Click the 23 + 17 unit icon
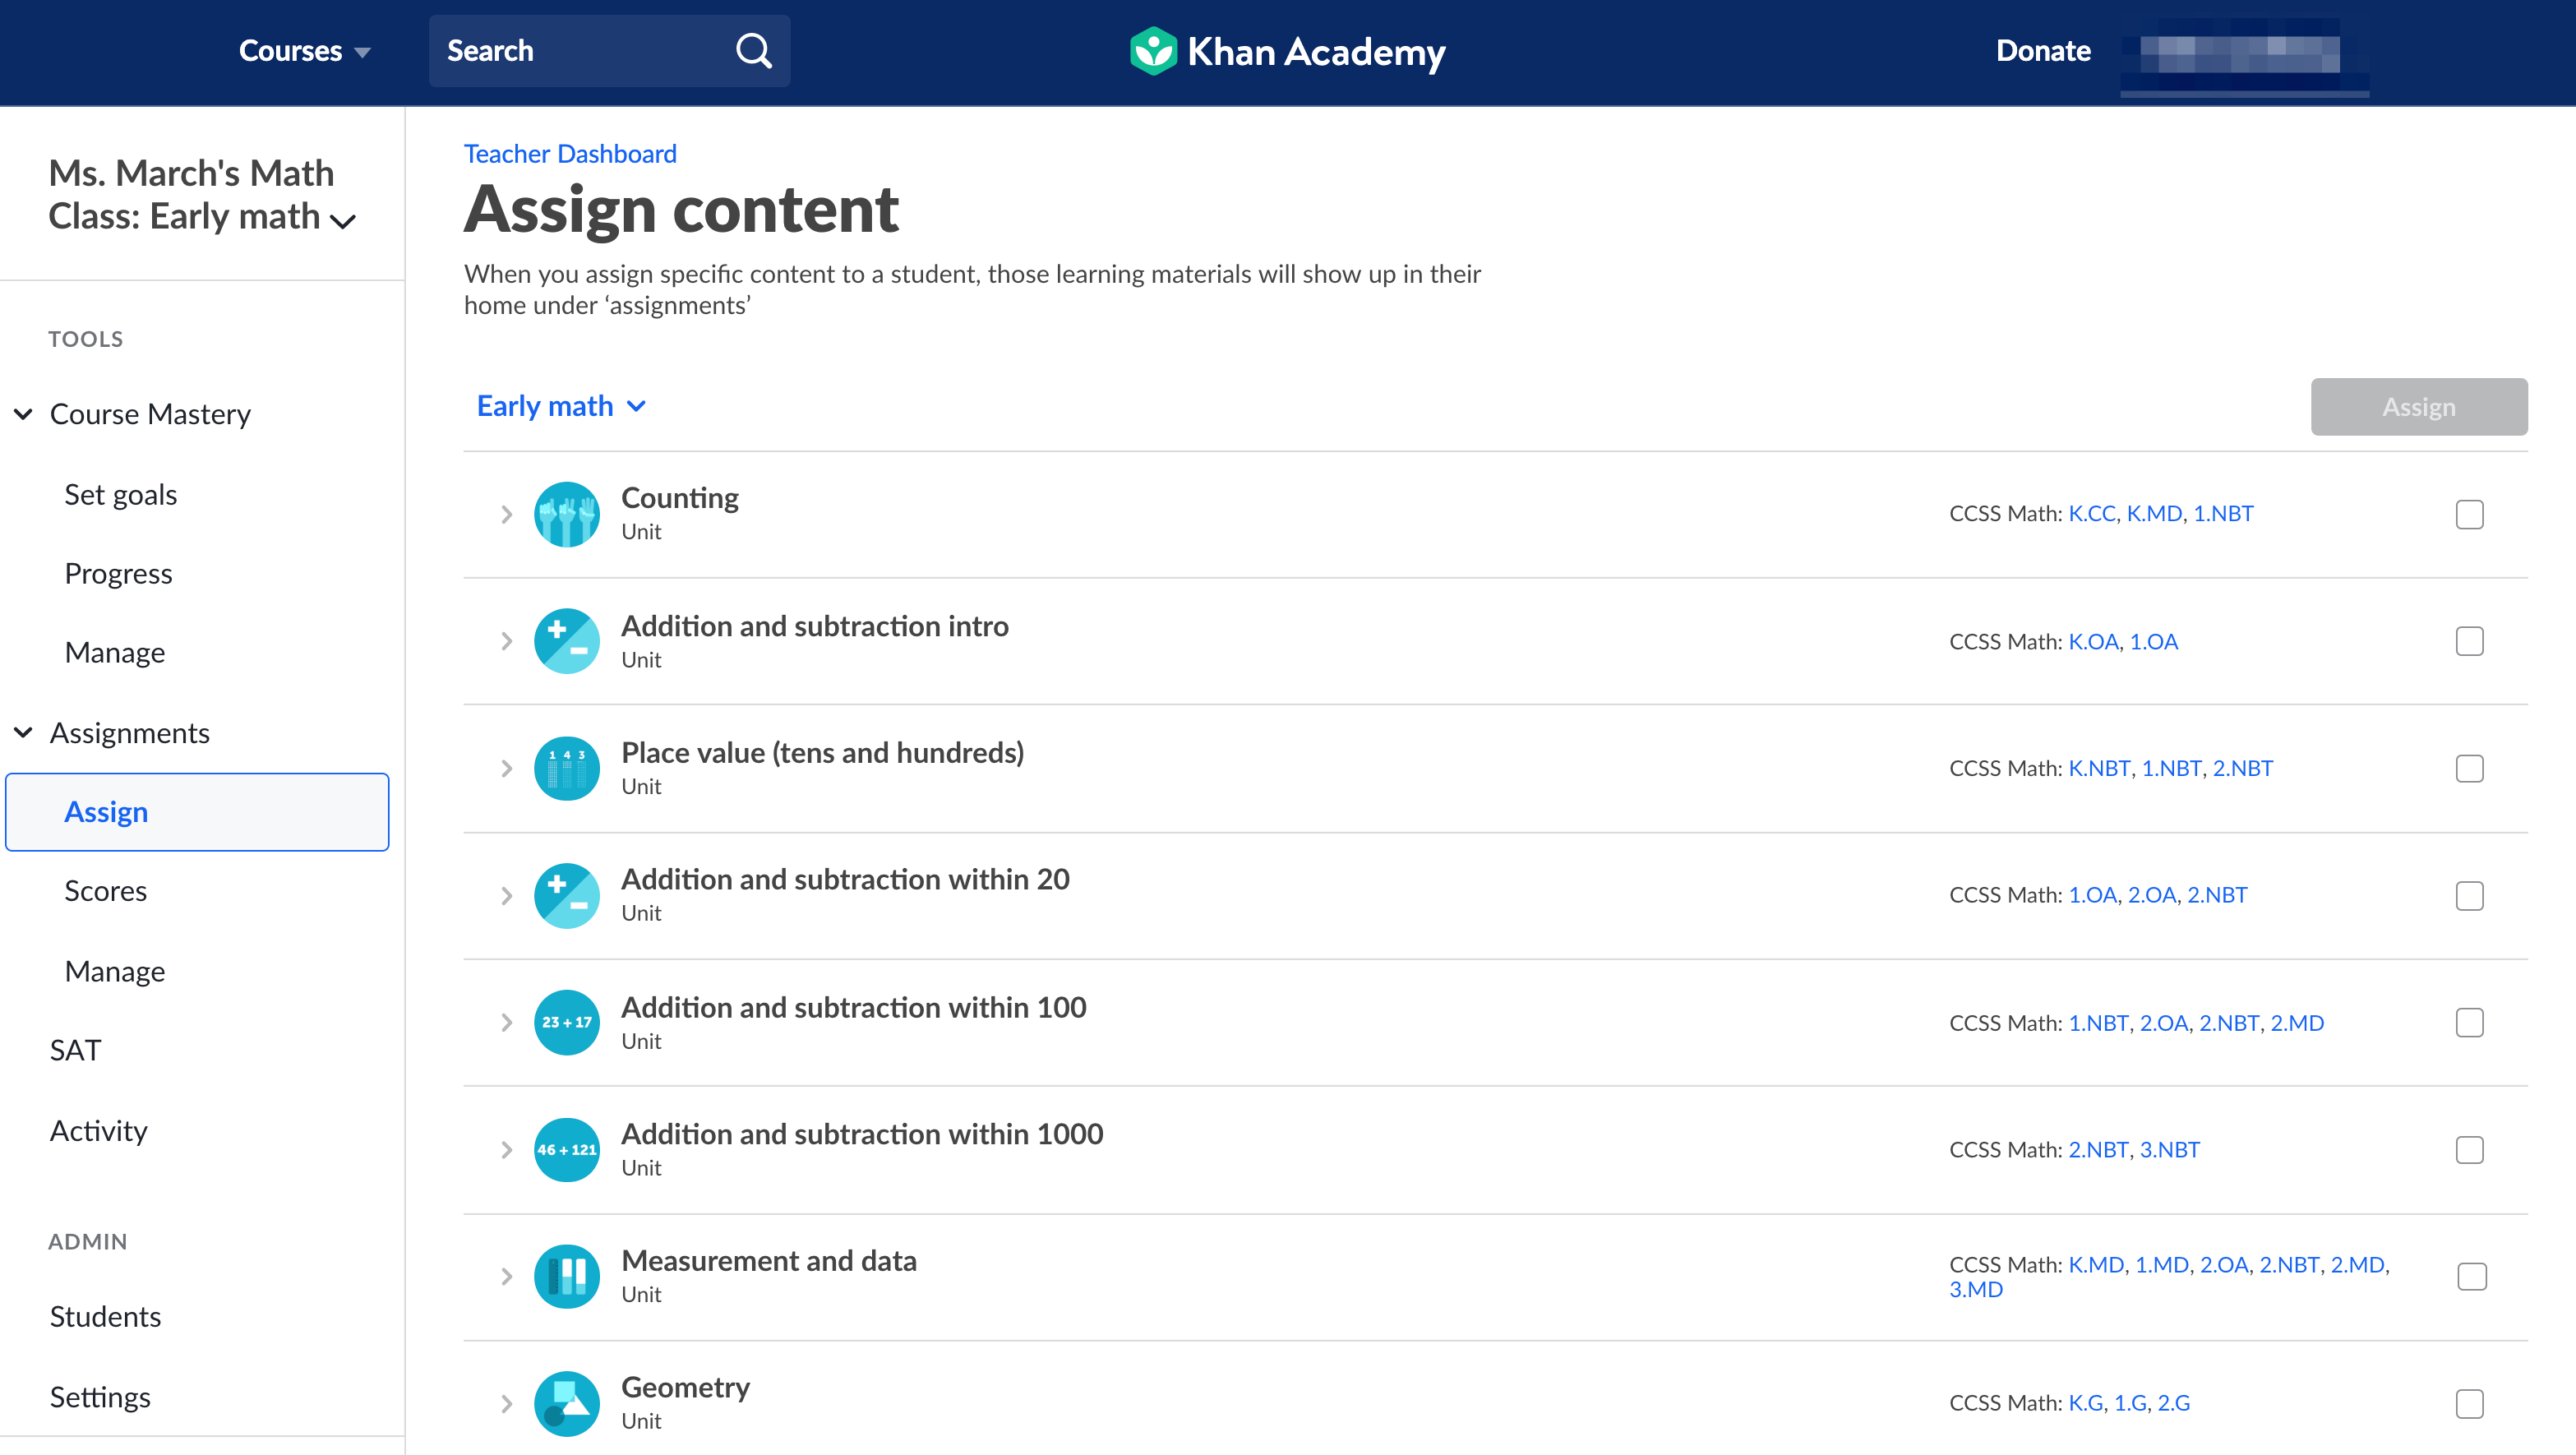2576x1455 pixels. pyautogui.click(x=567, y=1022)
